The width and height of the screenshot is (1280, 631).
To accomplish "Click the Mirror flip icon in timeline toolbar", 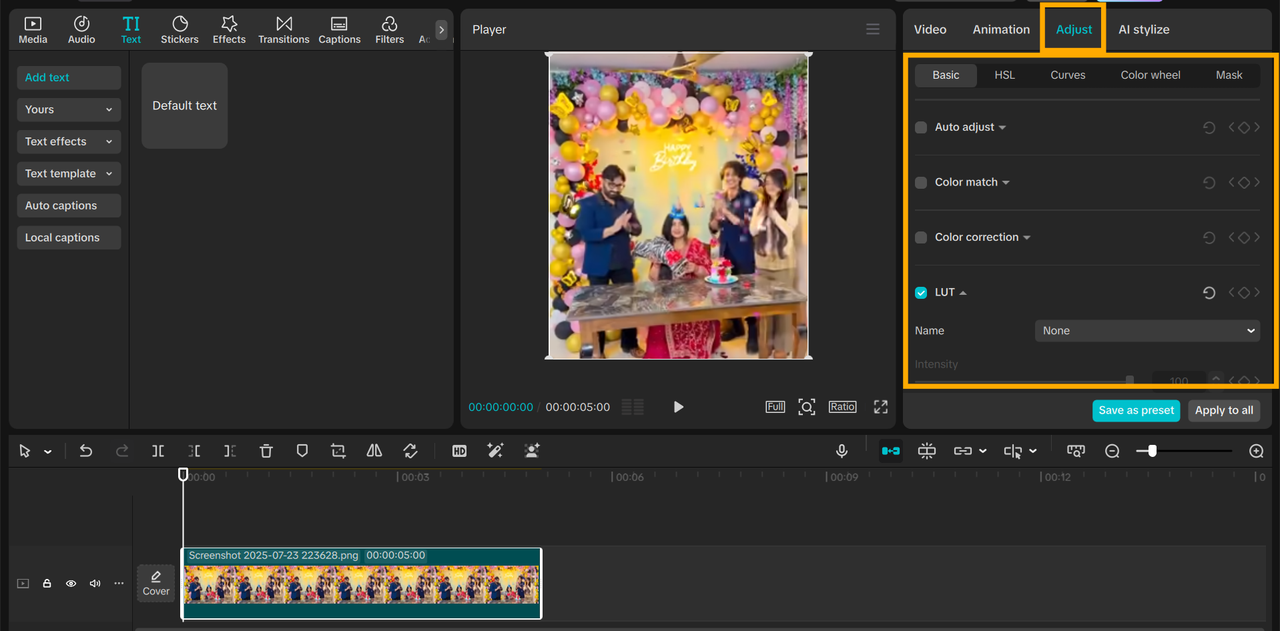I will coord(374,451).
